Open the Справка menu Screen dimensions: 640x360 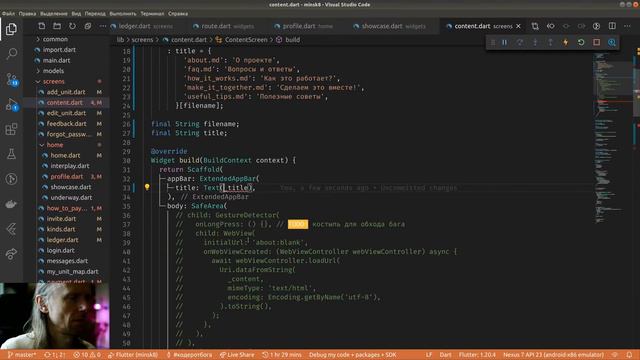(x=178, y=13)
